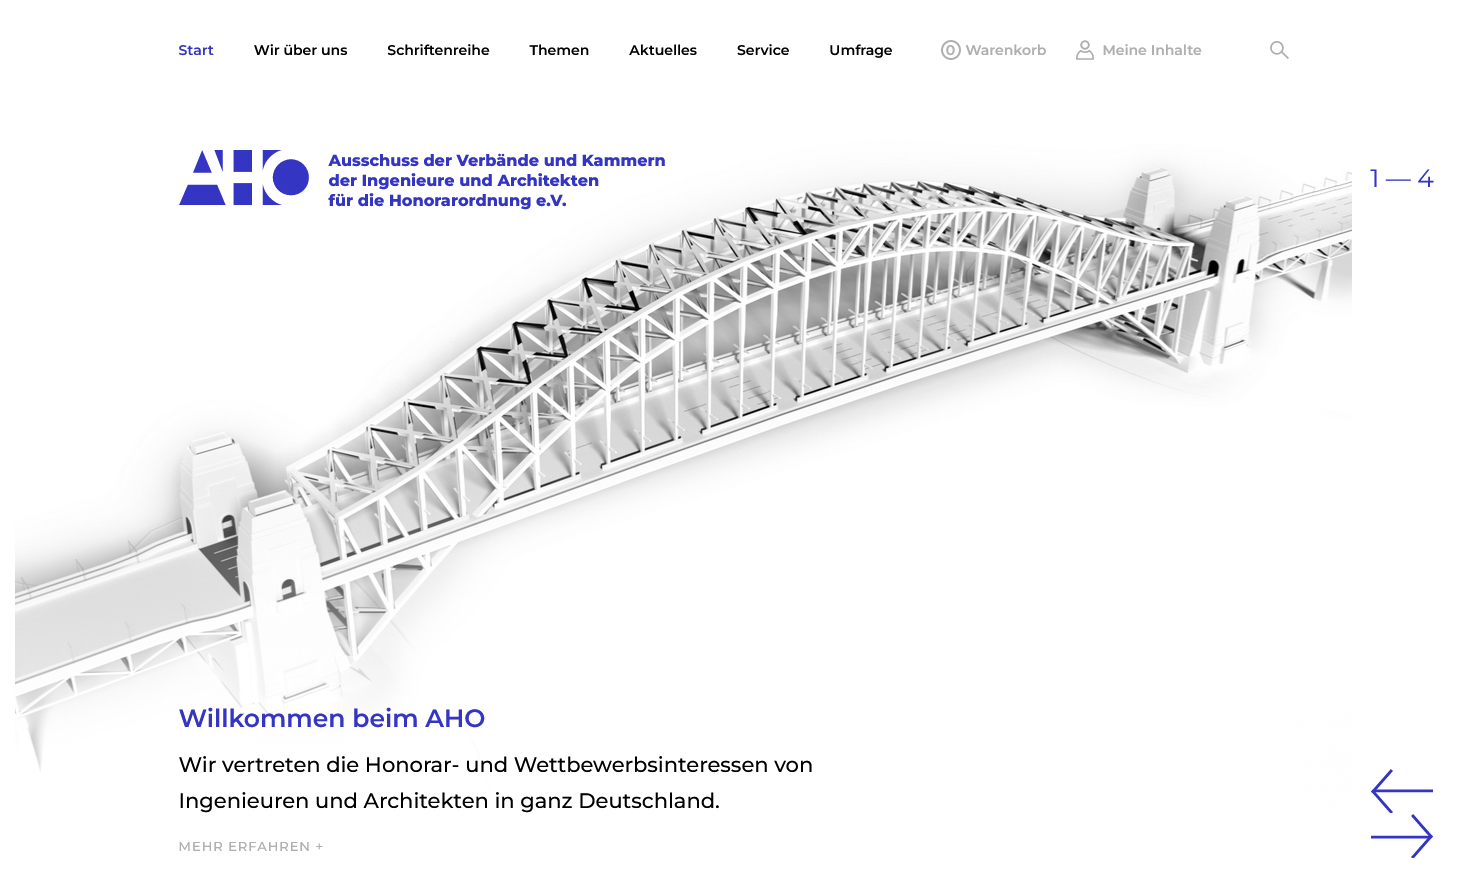This screenshot has height=893, width=1467.
Task: Navigate to the Aktuelles page
Action: point(663,49)
